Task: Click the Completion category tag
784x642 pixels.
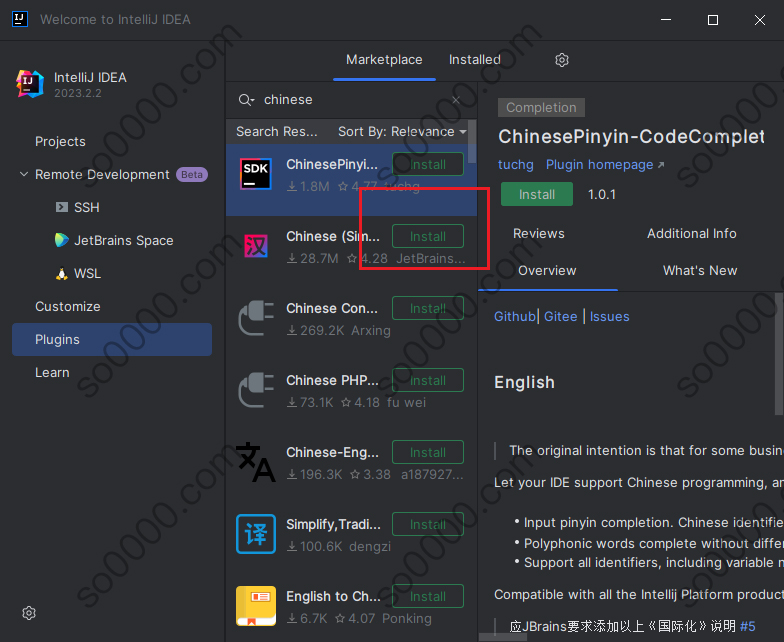Action: [541, 108]
